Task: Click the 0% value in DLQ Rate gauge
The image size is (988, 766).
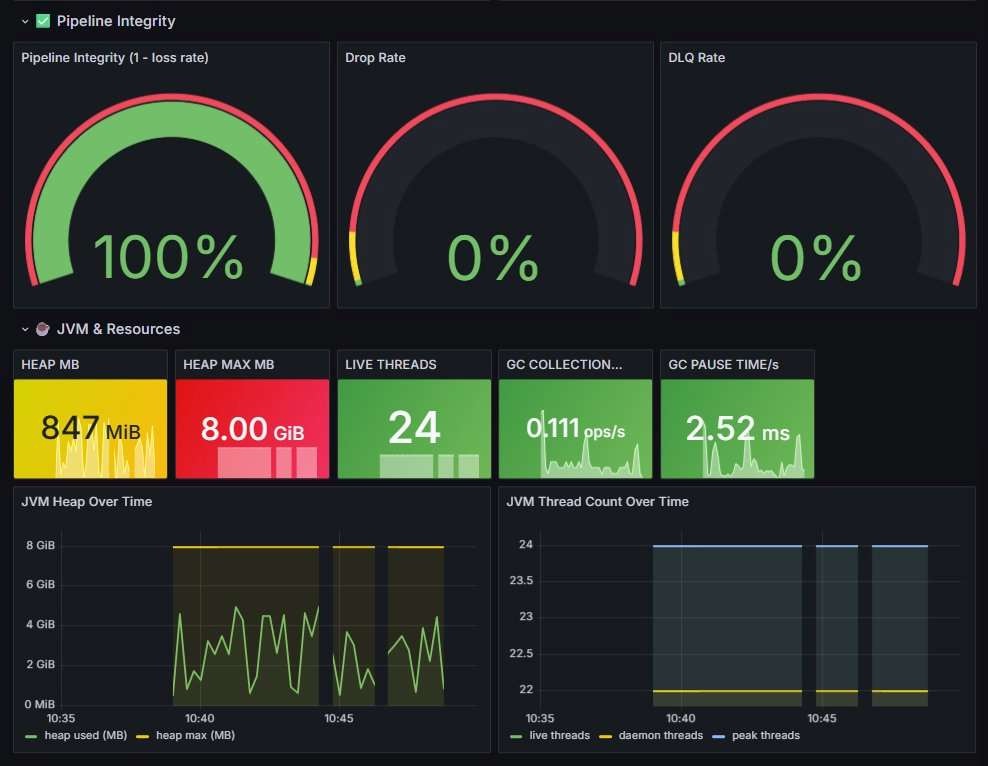Action: (x=815, y=256)
